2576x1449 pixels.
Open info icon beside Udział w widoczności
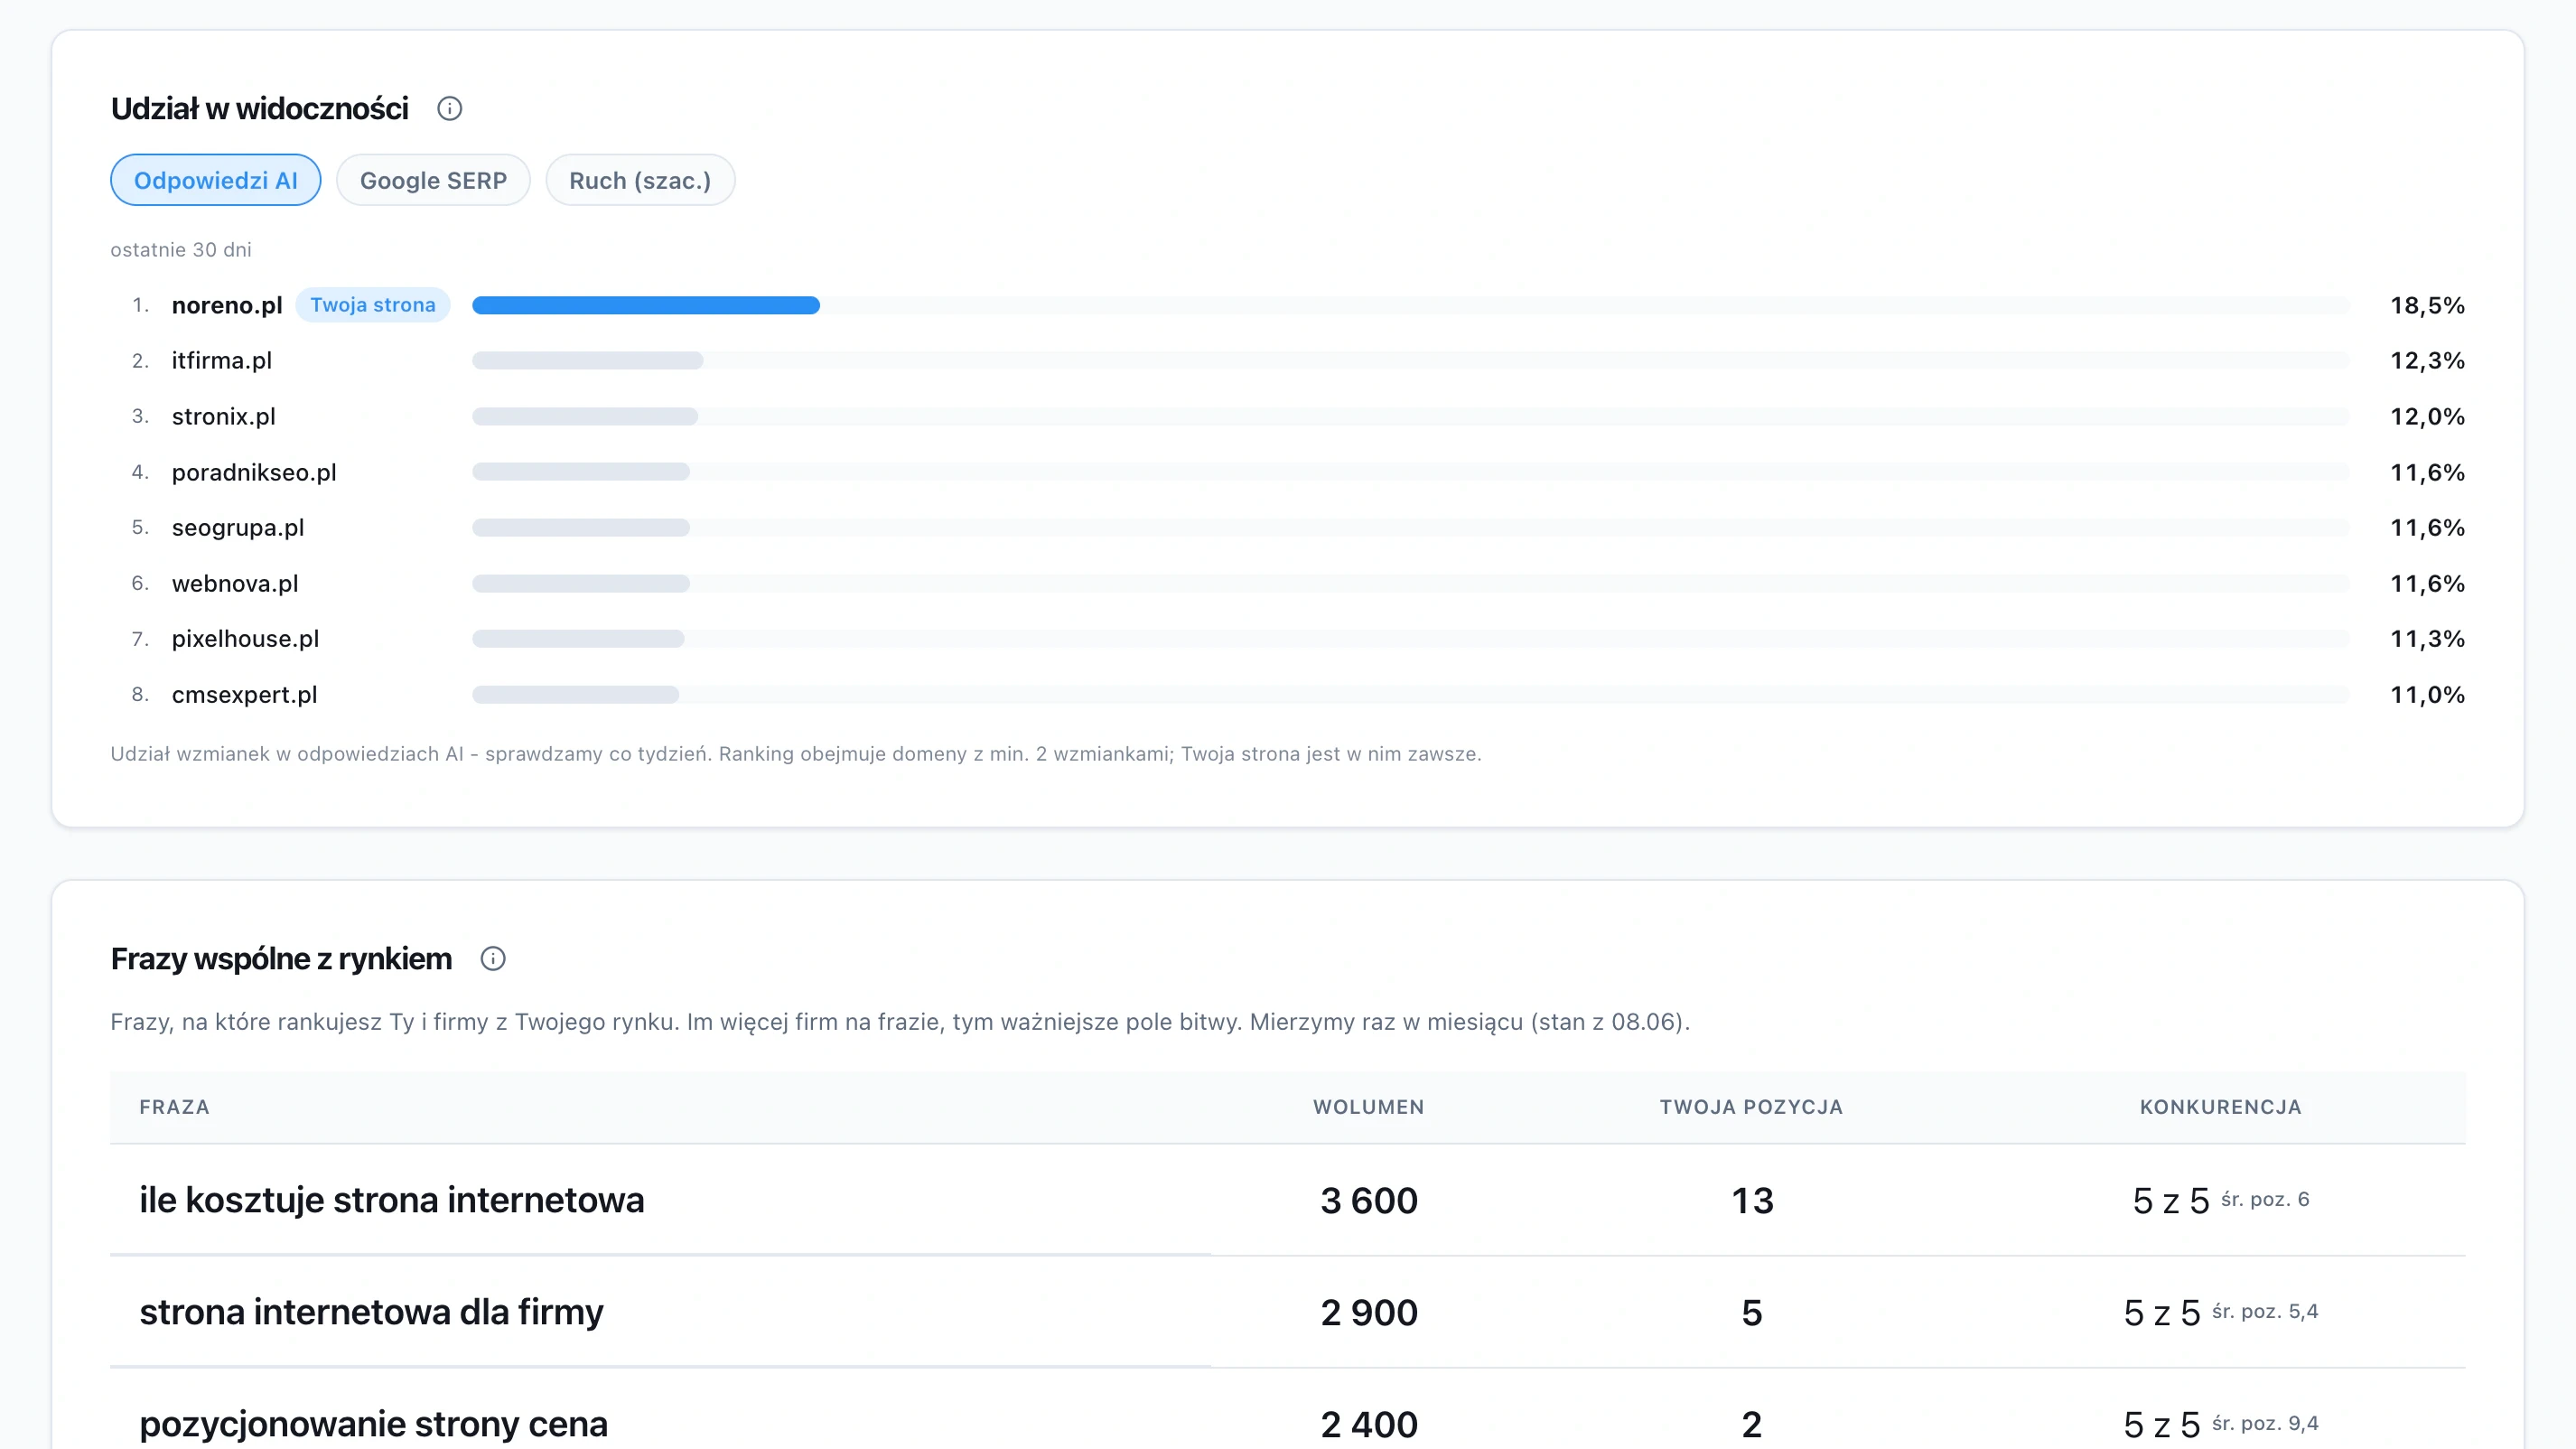click(450, 108)
